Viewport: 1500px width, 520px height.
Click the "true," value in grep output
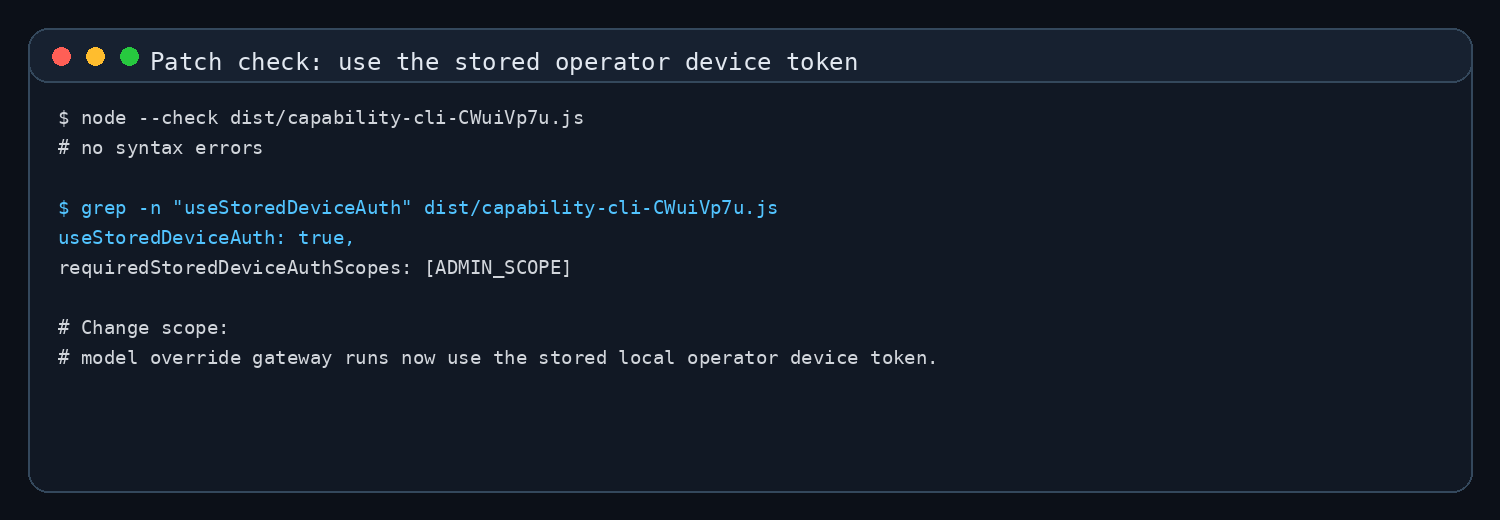[327, 238]
